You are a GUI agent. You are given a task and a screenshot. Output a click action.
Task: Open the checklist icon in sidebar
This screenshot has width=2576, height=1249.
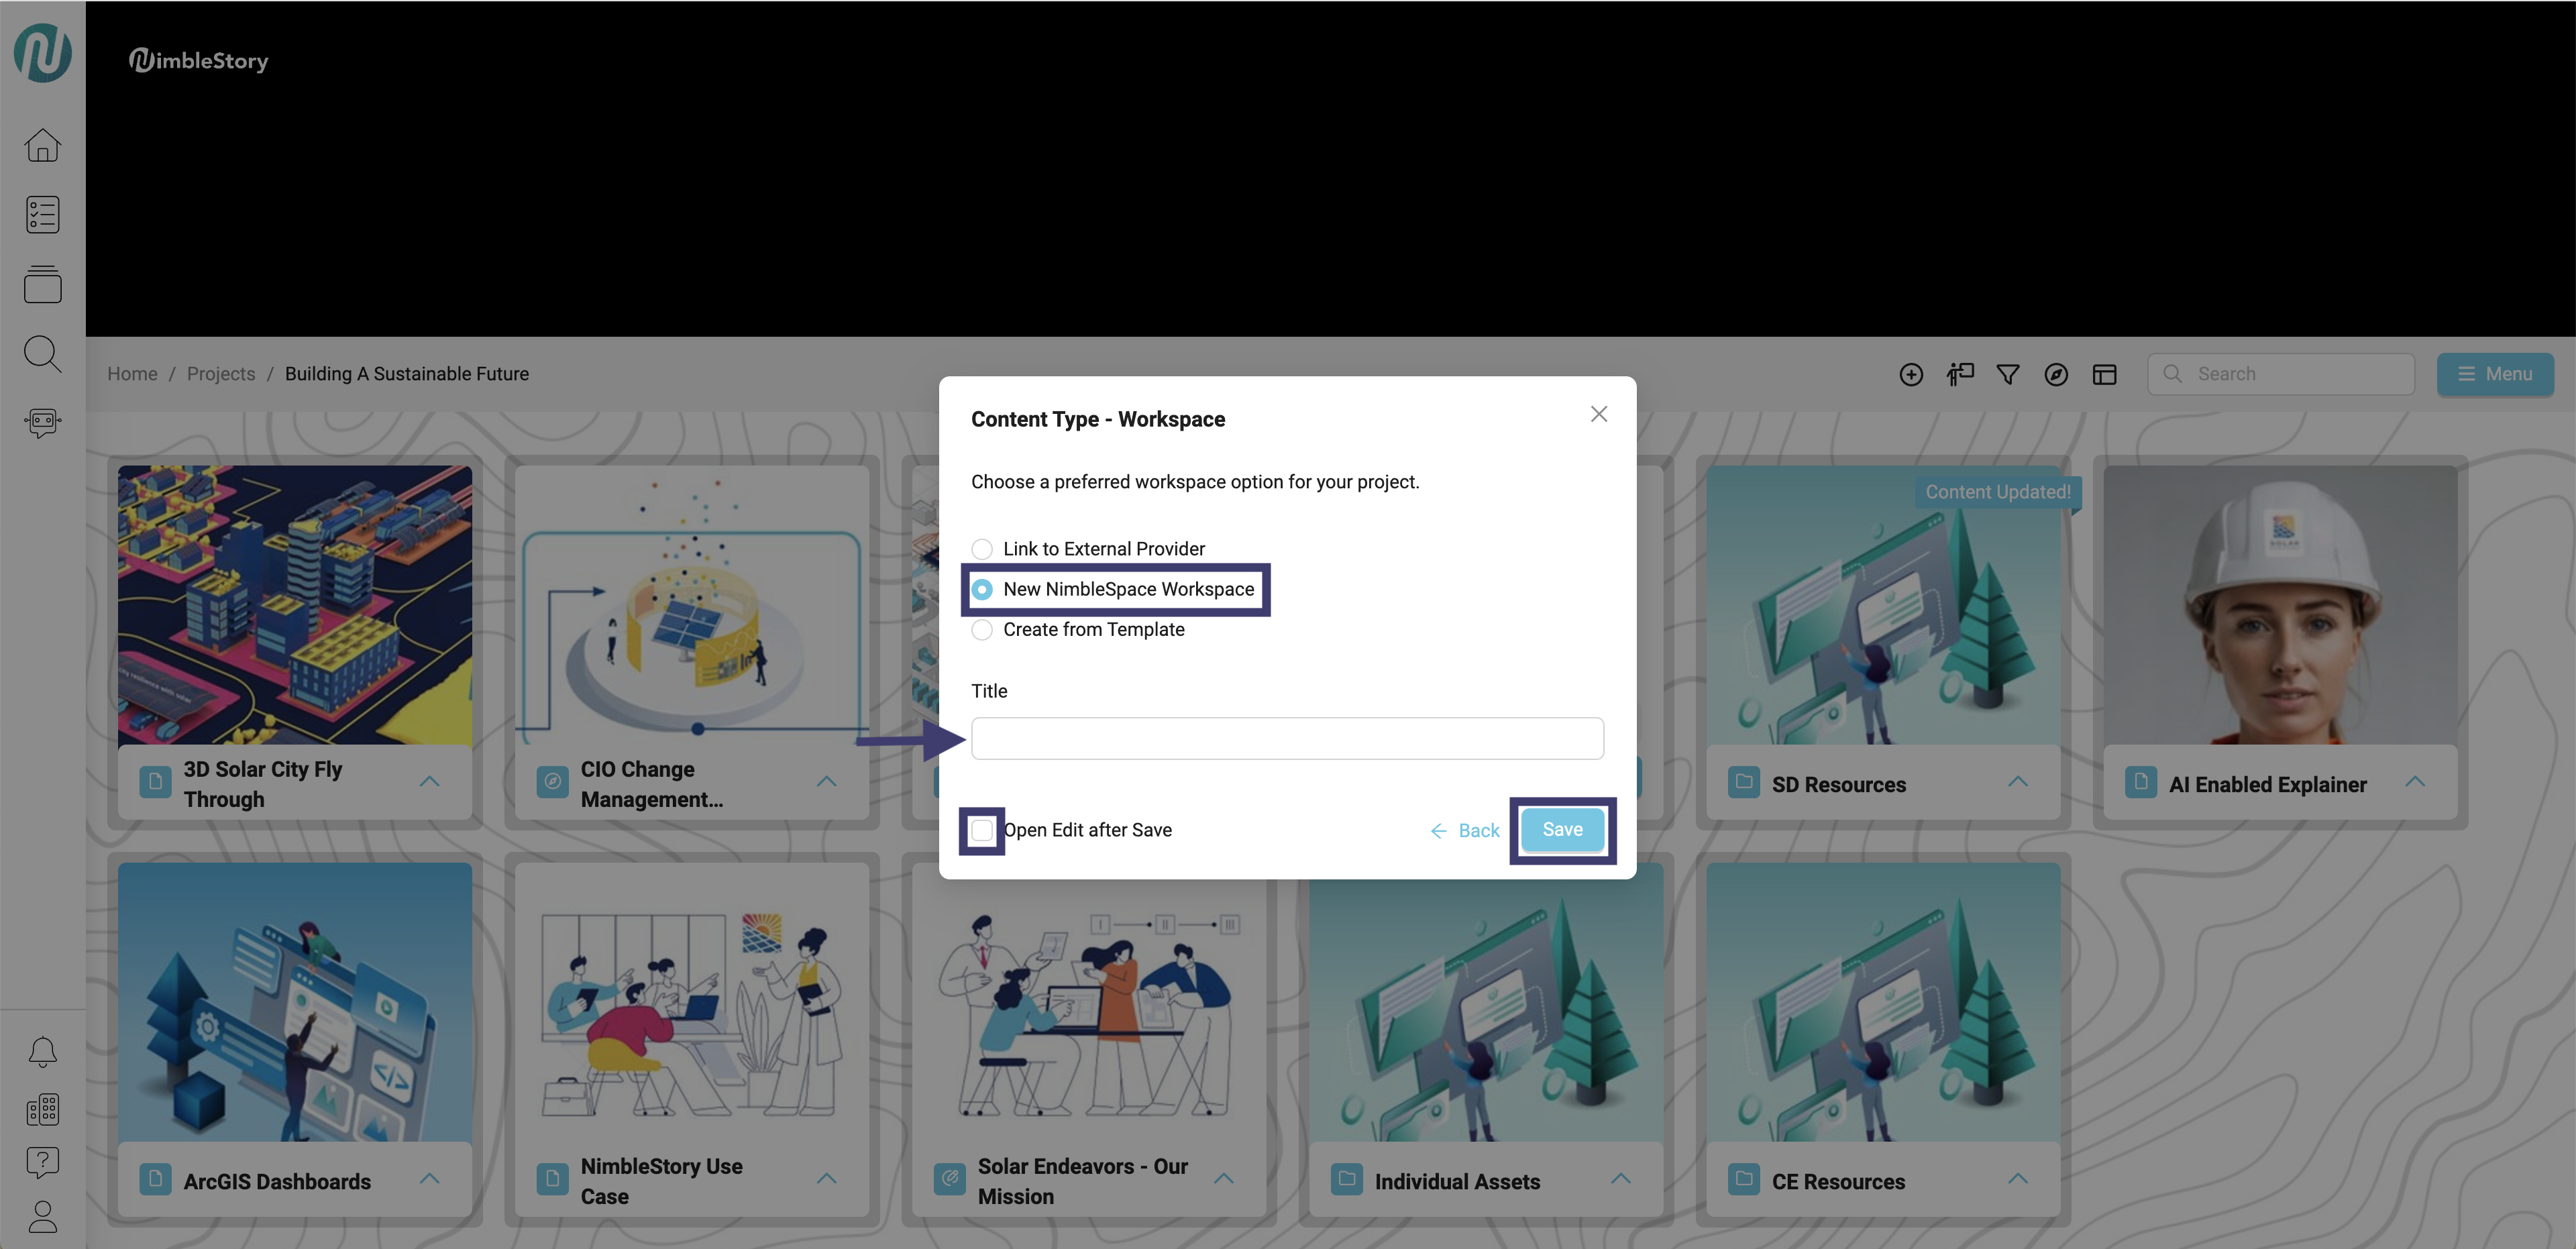[x=42, y=214]
